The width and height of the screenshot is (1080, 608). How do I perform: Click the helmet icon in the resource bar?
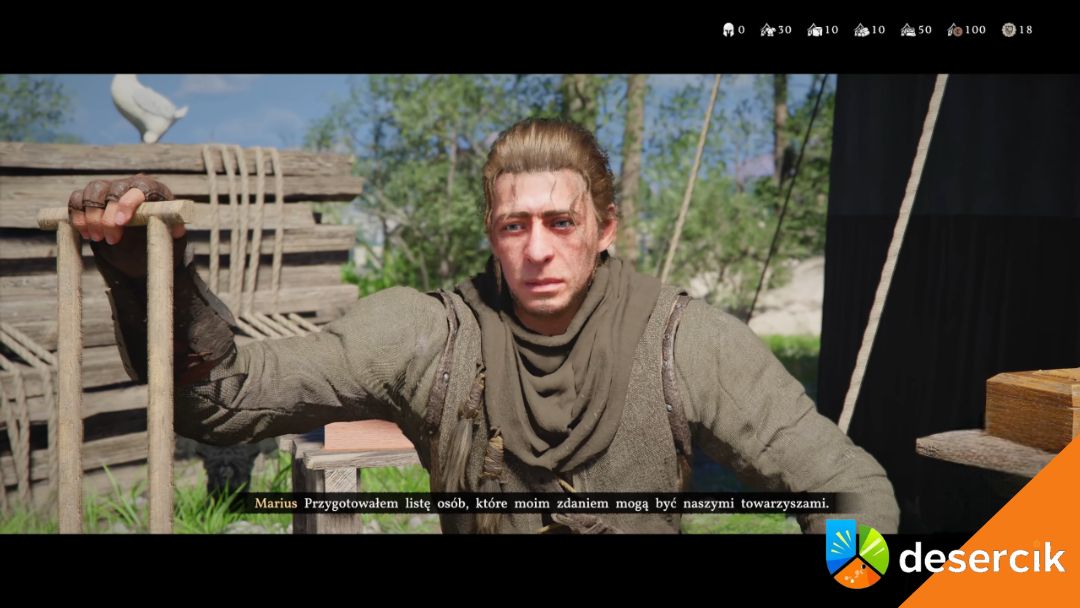tap(728, 30)
